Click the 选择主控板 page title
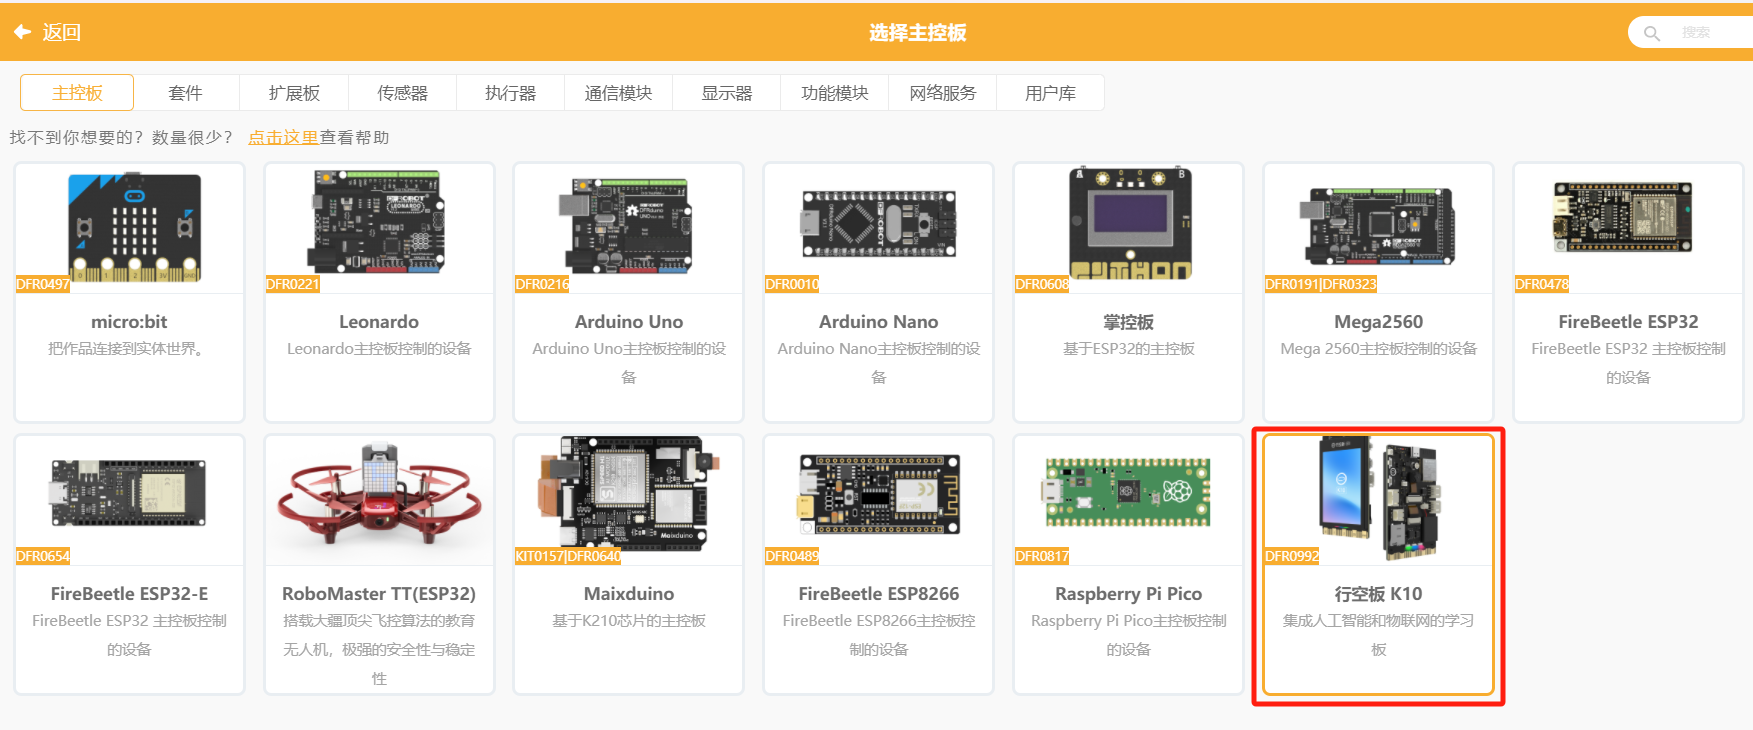The height and width of the screenshot is (730, 1753). [x=917, y=33]
